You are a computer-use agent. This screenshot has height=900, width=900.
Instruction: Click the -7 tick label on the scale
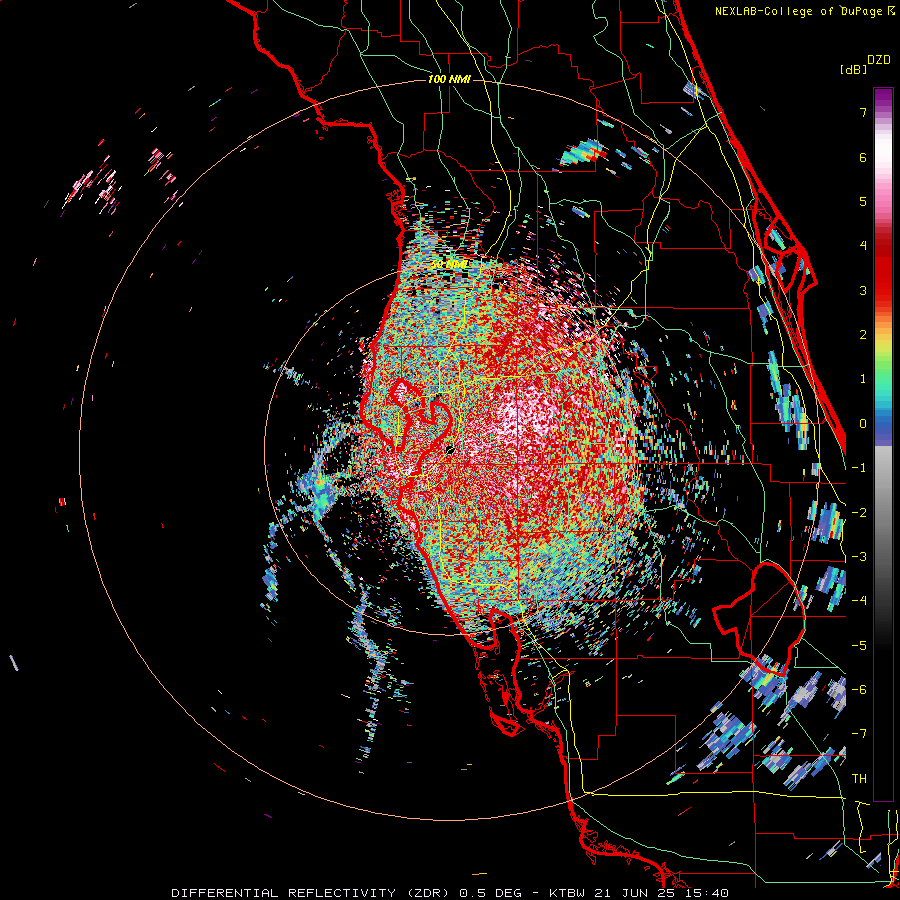[859, 734]
